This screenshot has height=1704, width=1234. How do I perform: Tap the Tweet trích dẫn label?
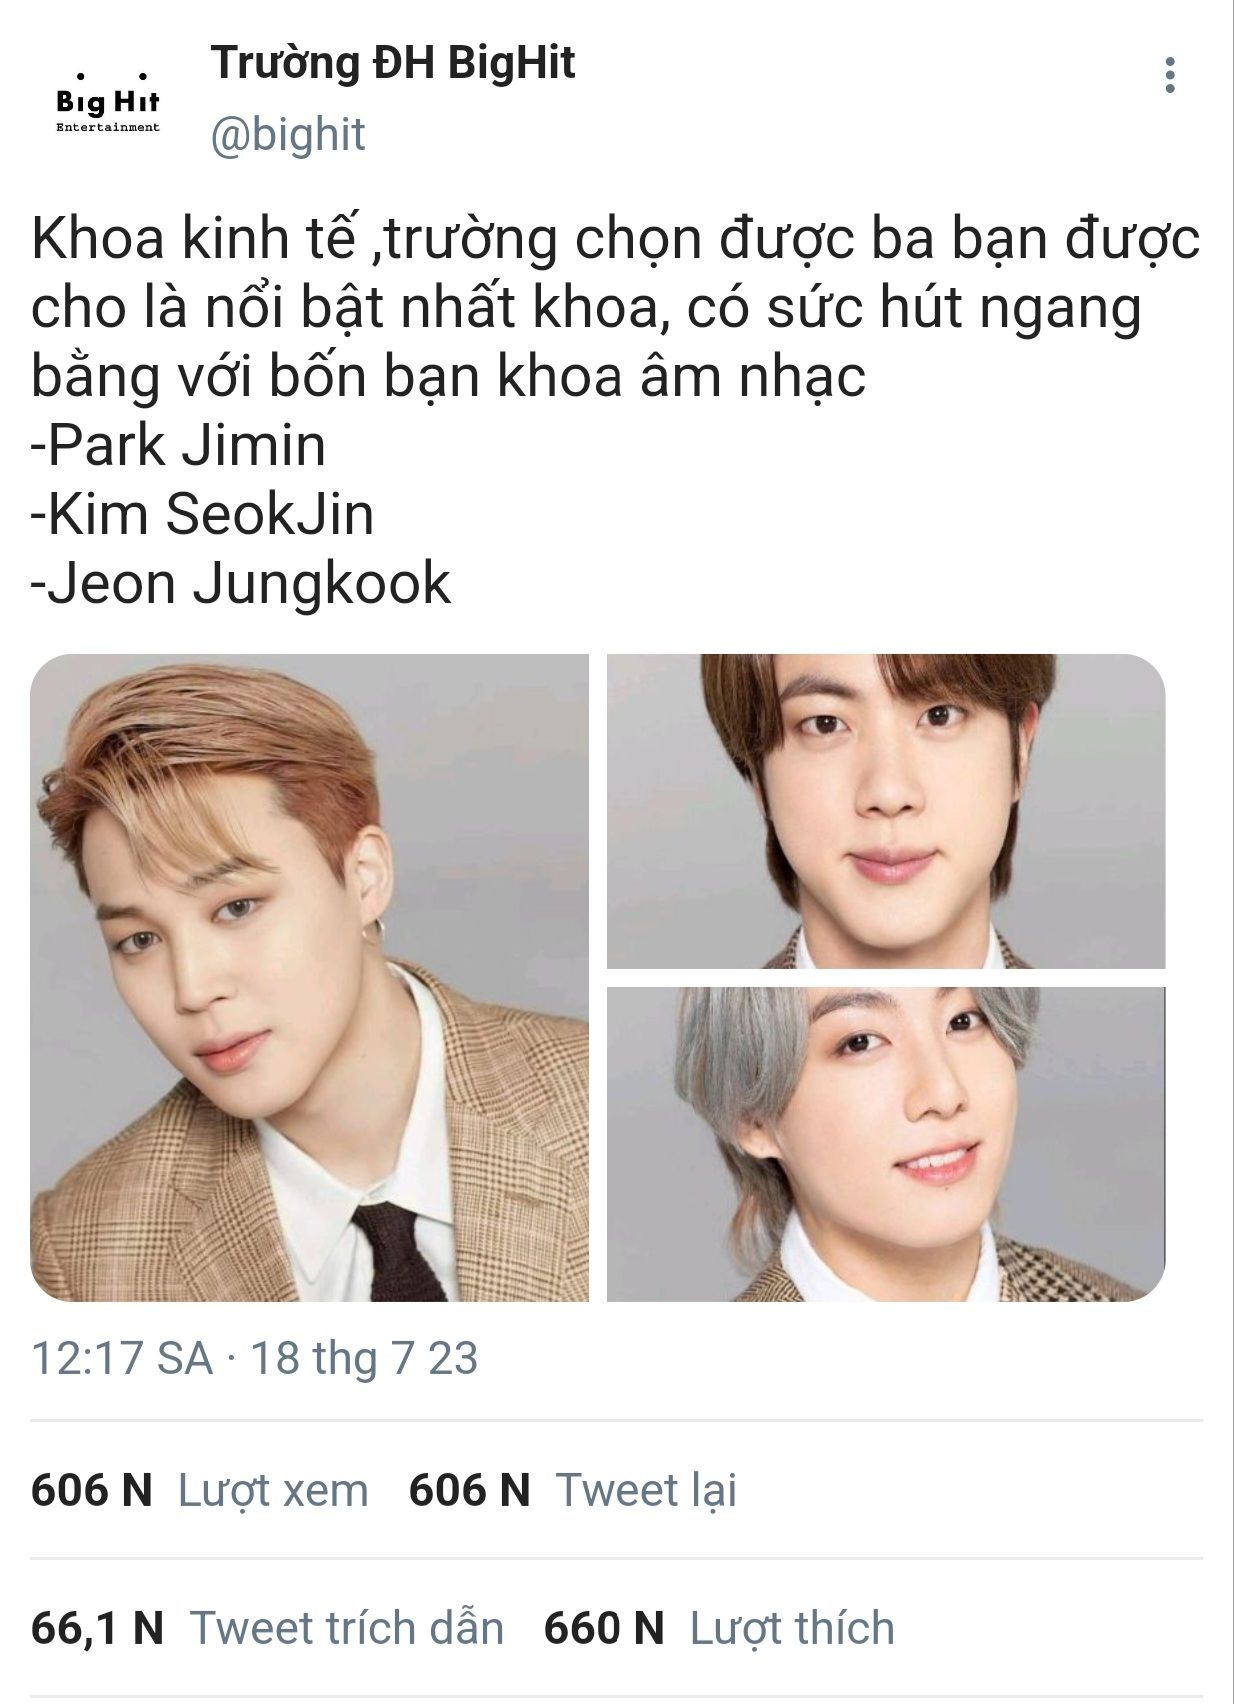pos(347,1628)
